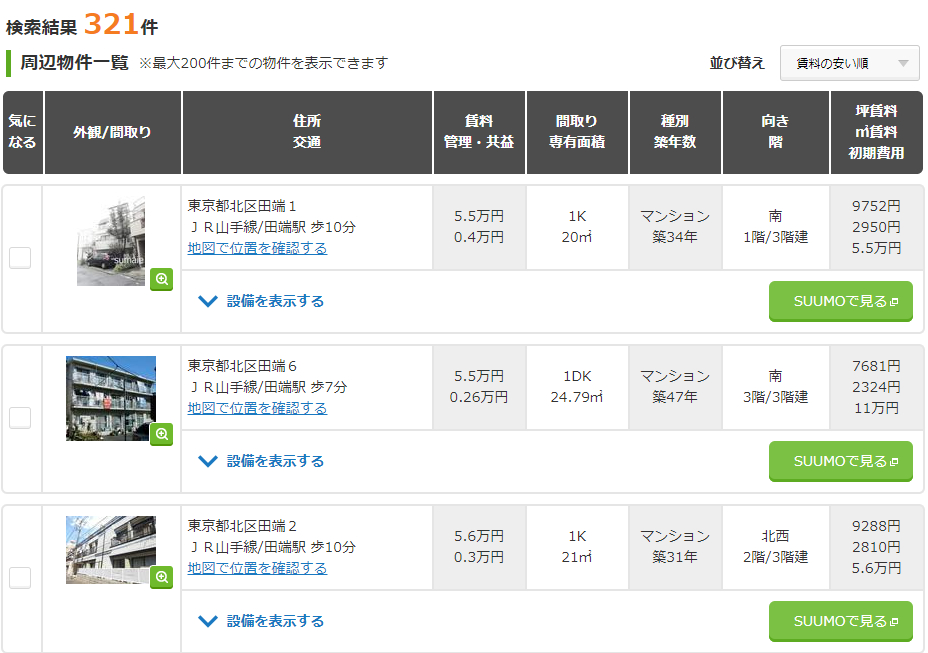
Task: Click the green SUUMOで見る button, first listing
Action: [840, 301]
